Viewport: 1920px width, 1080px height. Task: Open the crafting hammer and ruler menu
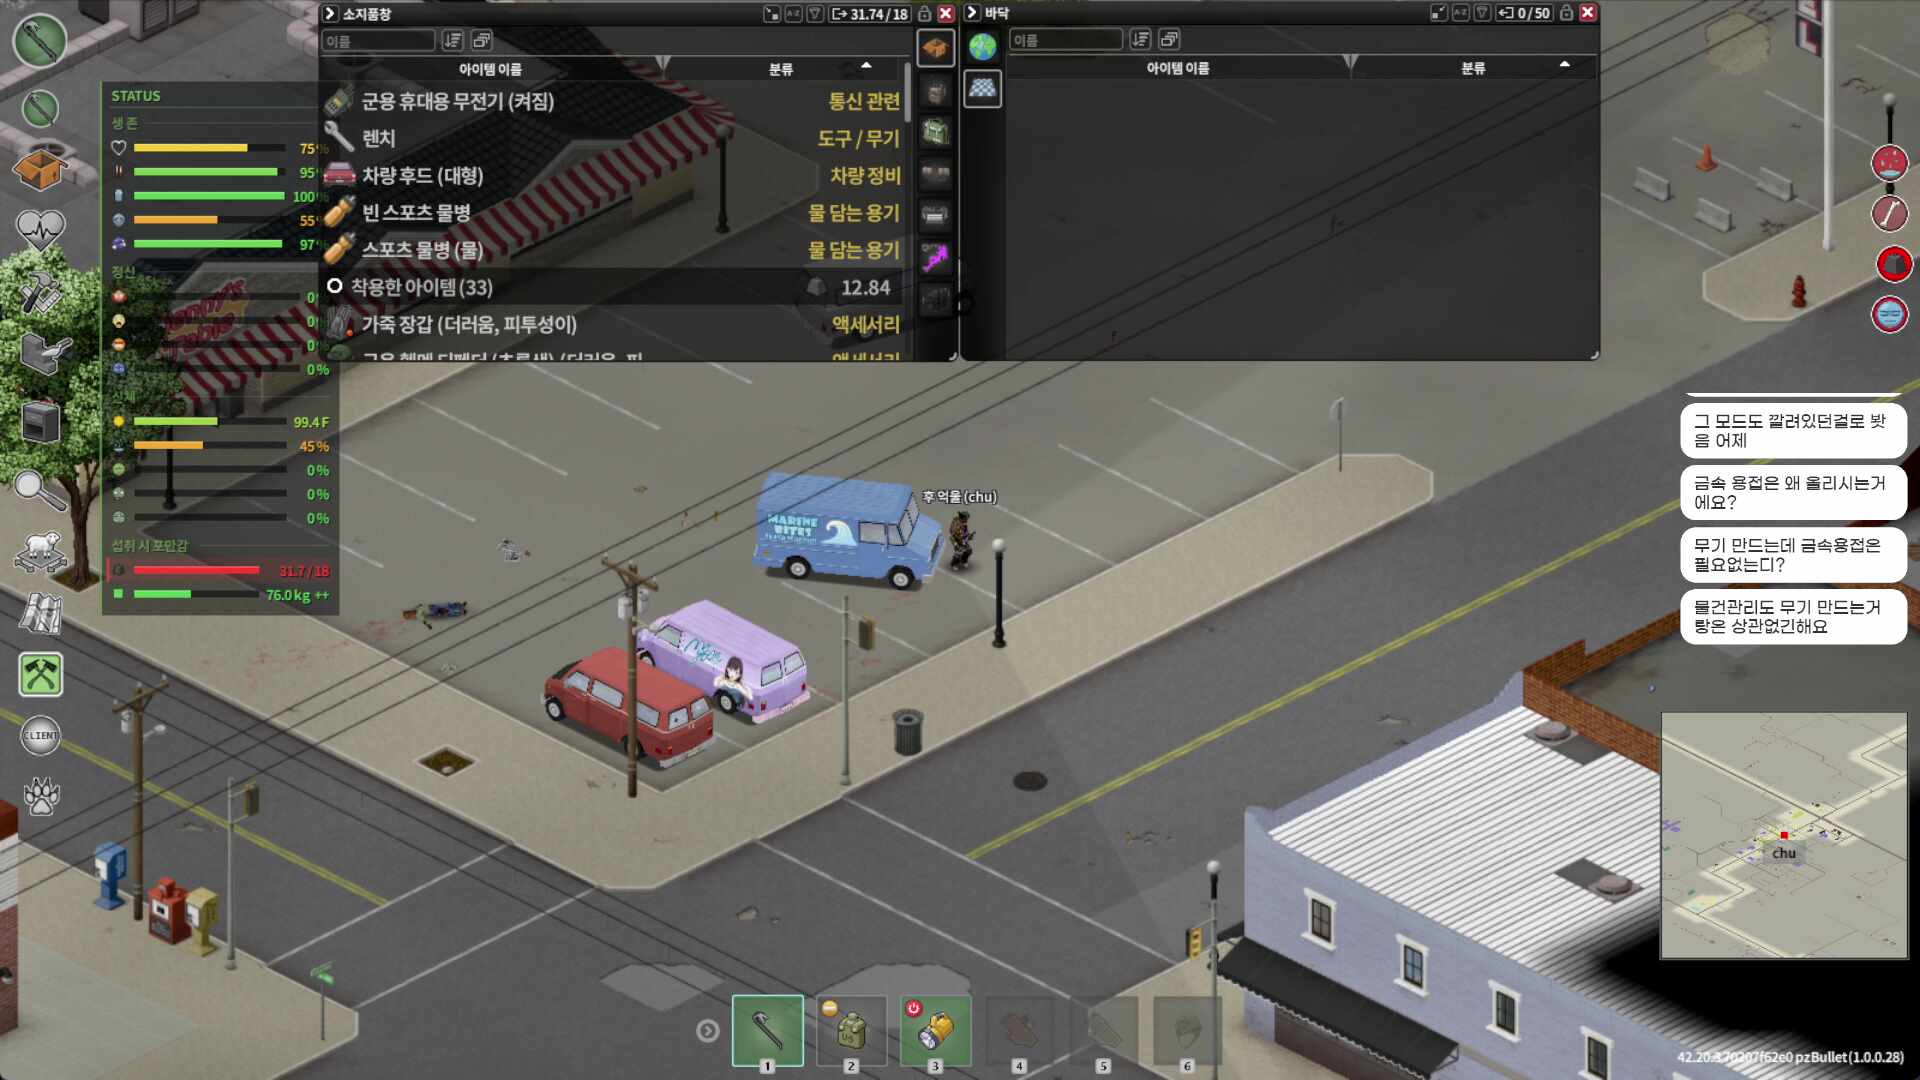(x=41, y=293)
